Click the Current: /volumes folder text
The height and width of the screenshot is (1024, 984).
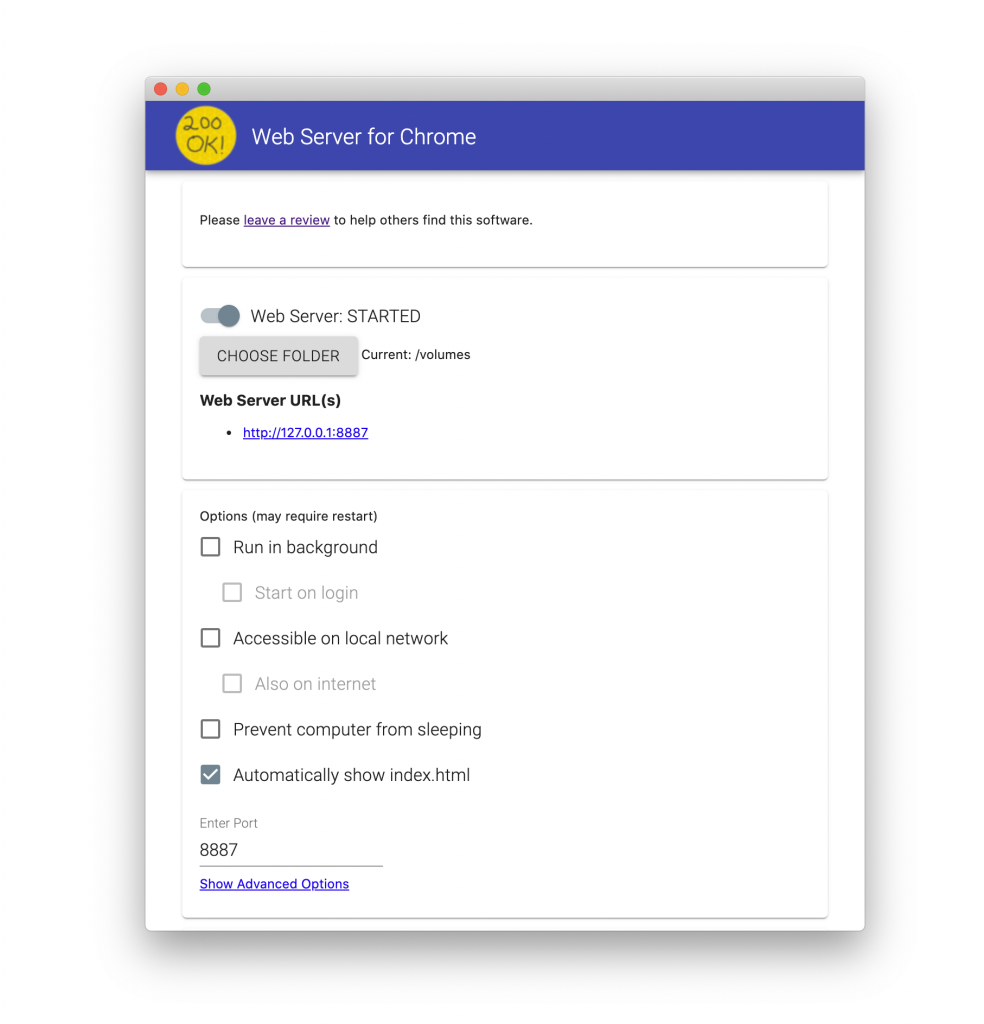[416, 355]
